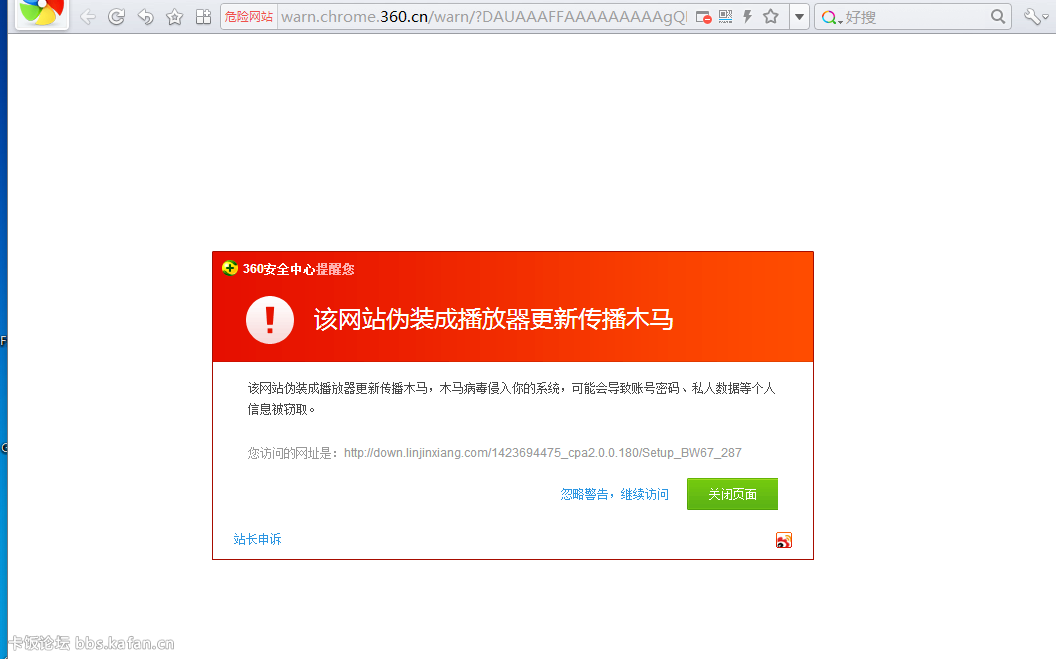
Task: Reload the current page
Action: pyautogui.click(x=117, y=17)
